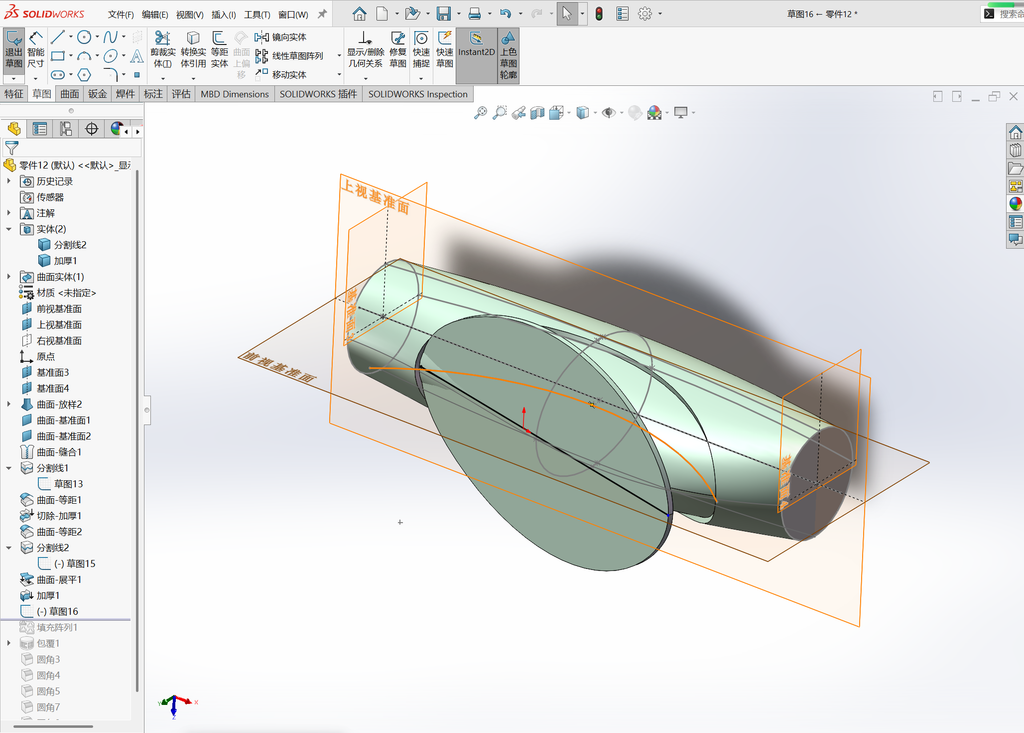
Task: Open the PropertyManager tab icon
Action: [40, 129]
